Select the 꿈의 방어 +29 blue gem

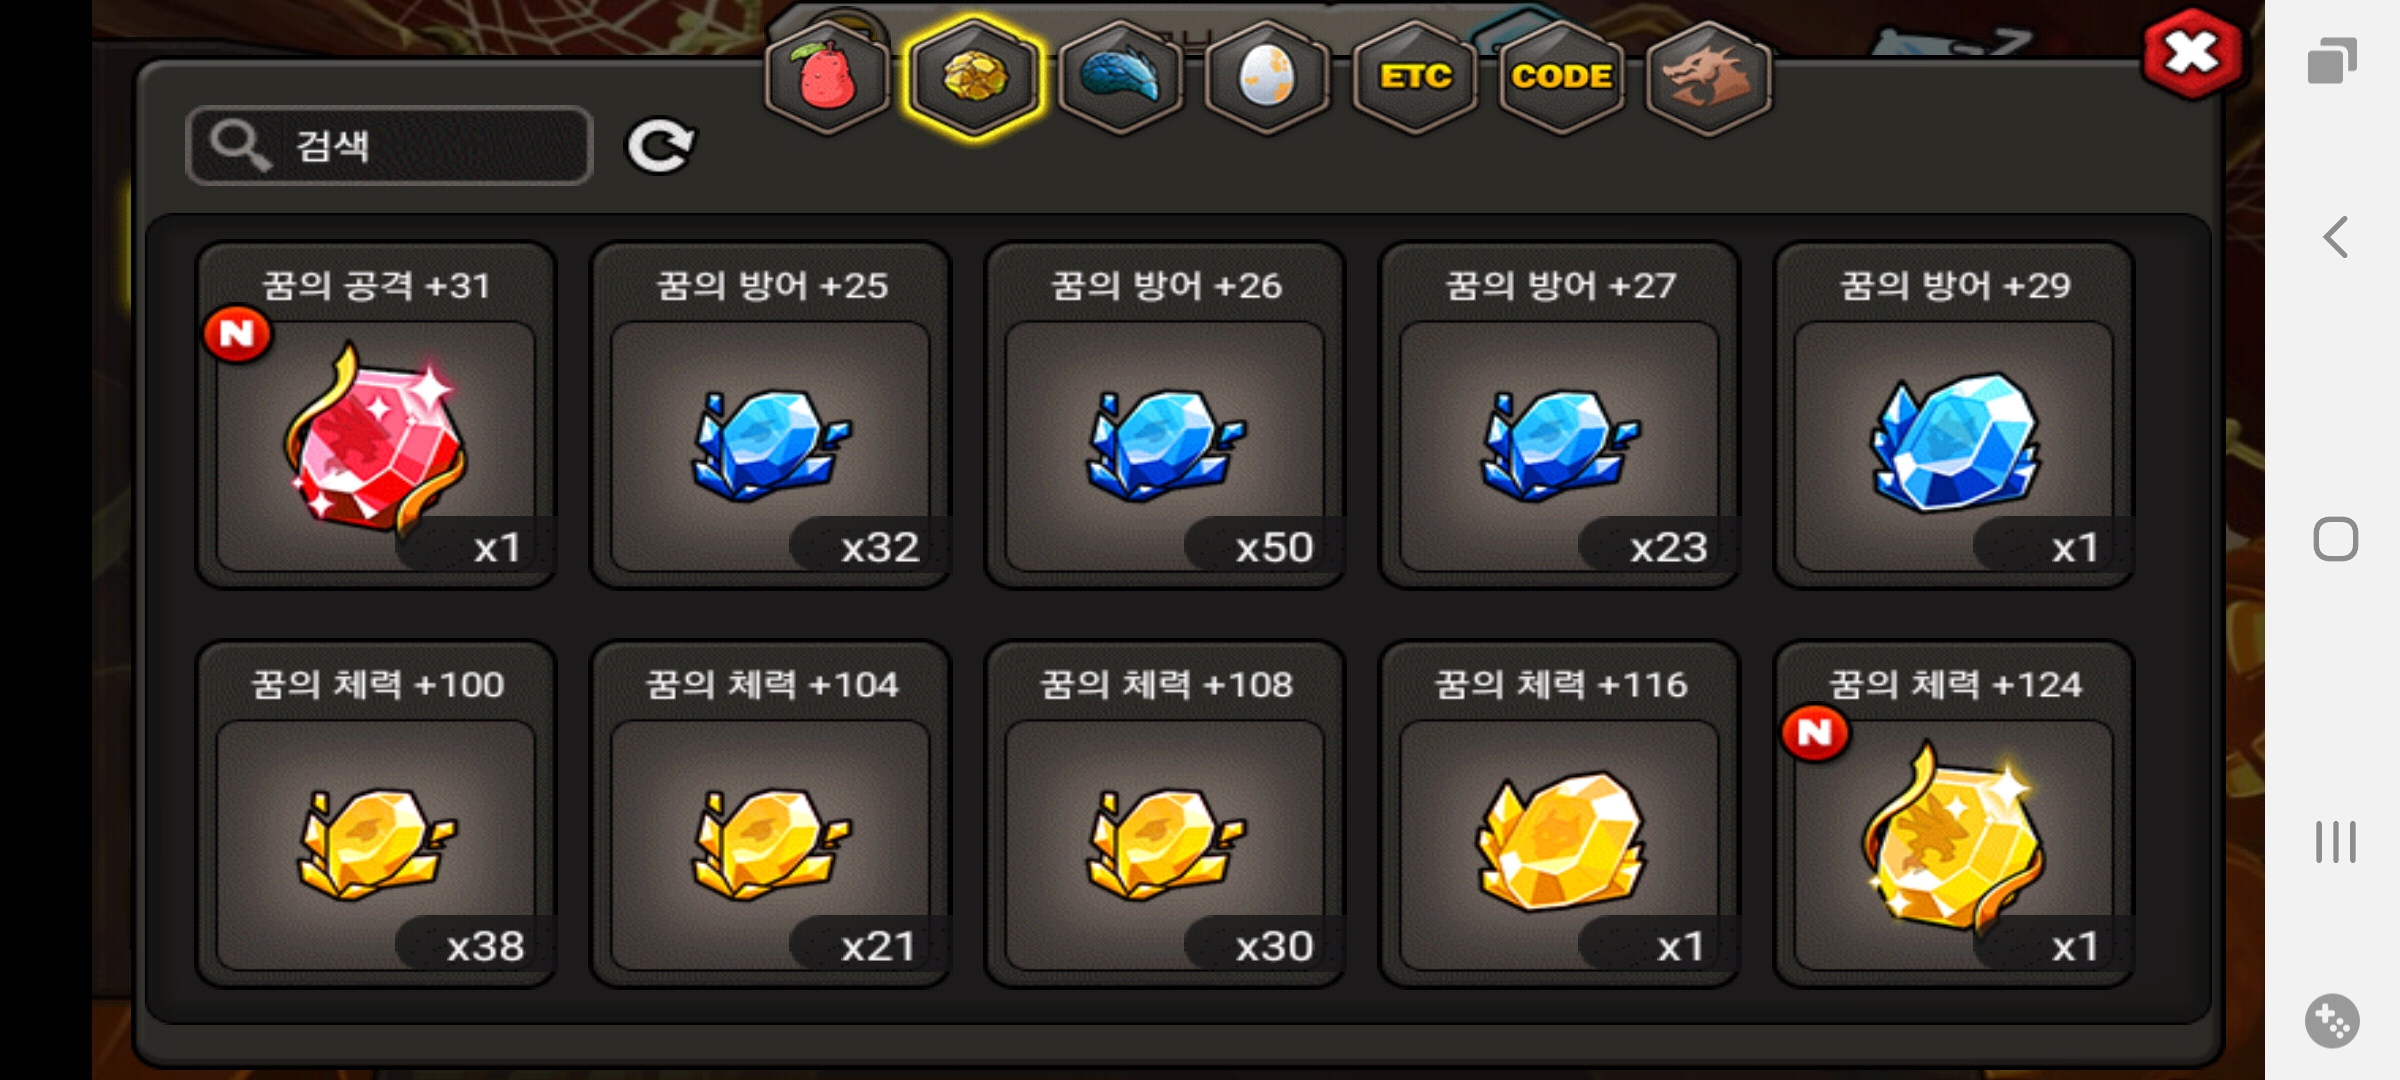point(1954,415)
